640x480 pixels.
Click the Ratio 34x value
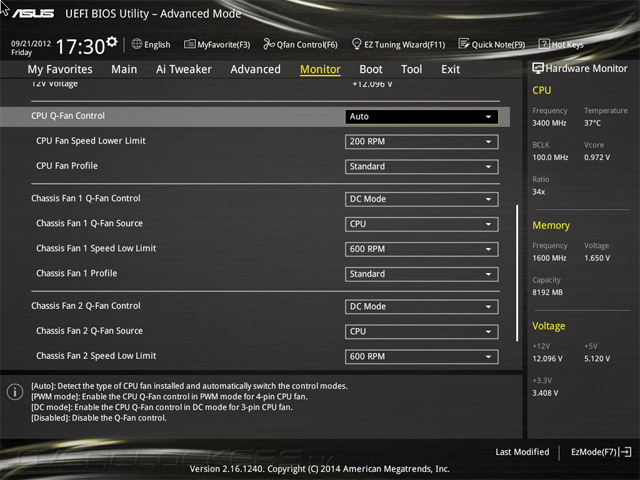538,191
